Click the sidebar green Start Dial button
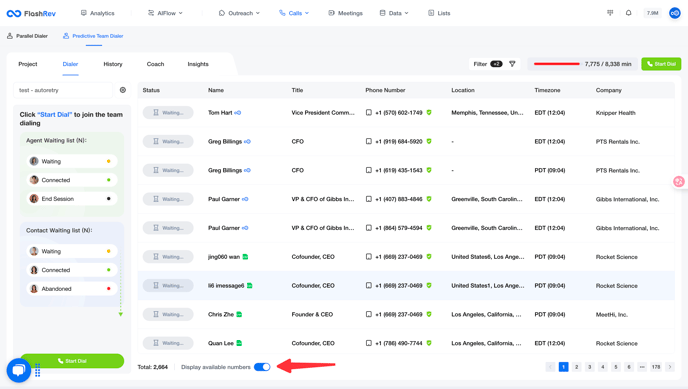The height and width of the screenshot is (389, 688). click(72, 361)
